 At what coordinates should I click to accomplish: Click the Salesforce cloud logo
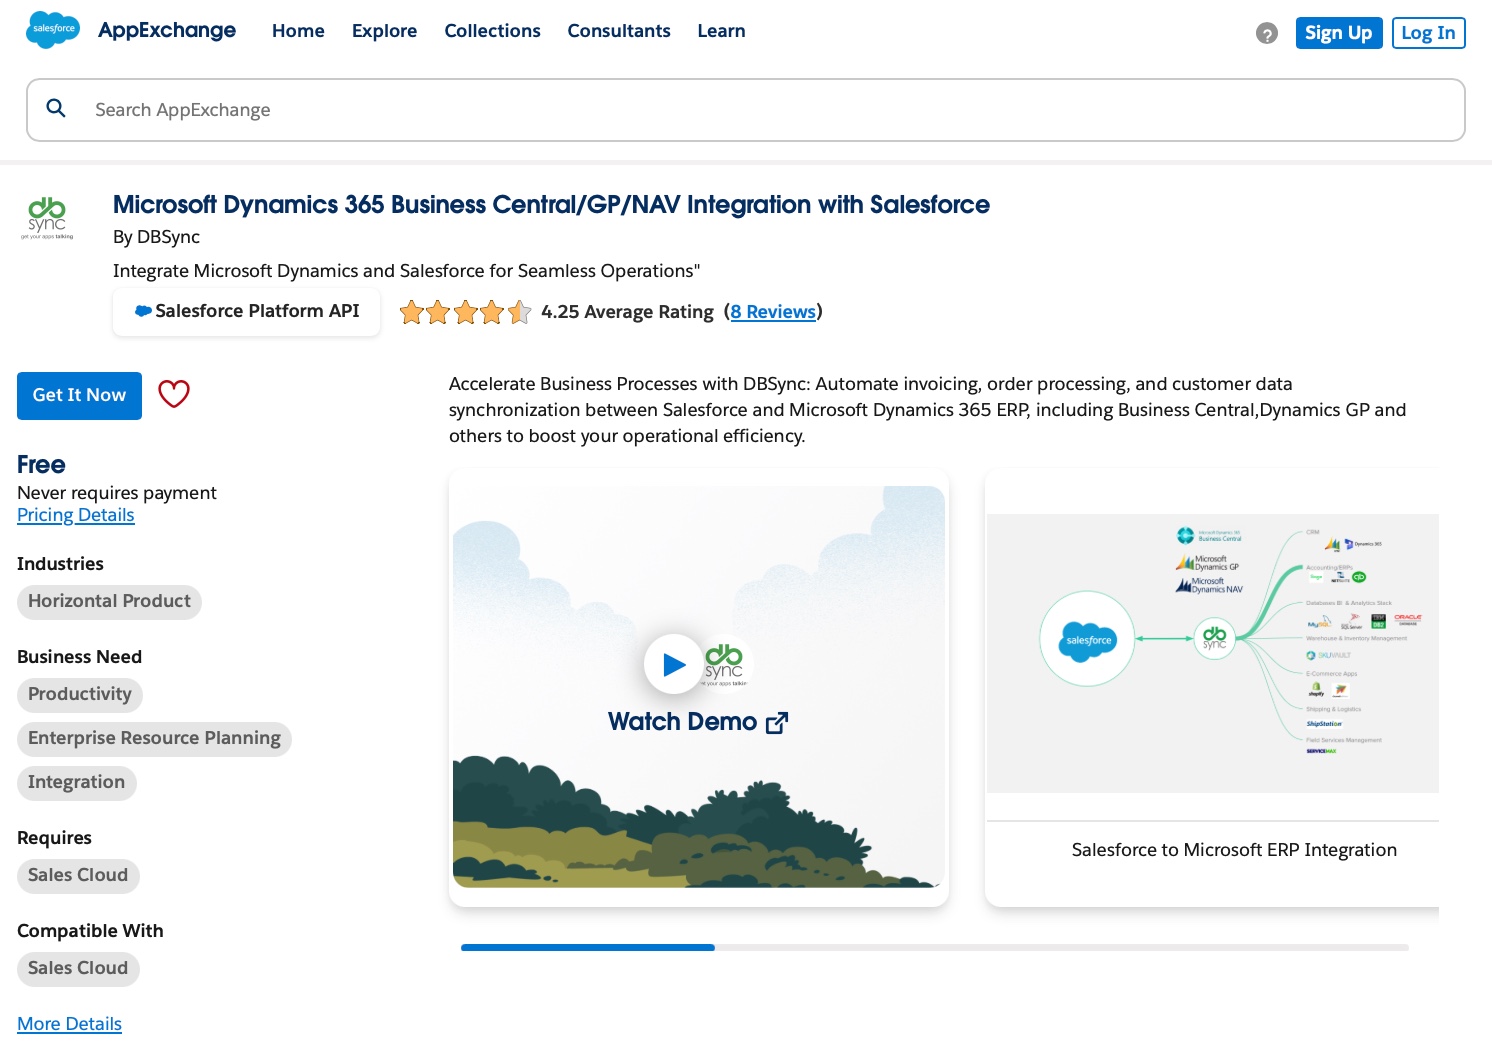pyautogui.click(x=52, y=30)
